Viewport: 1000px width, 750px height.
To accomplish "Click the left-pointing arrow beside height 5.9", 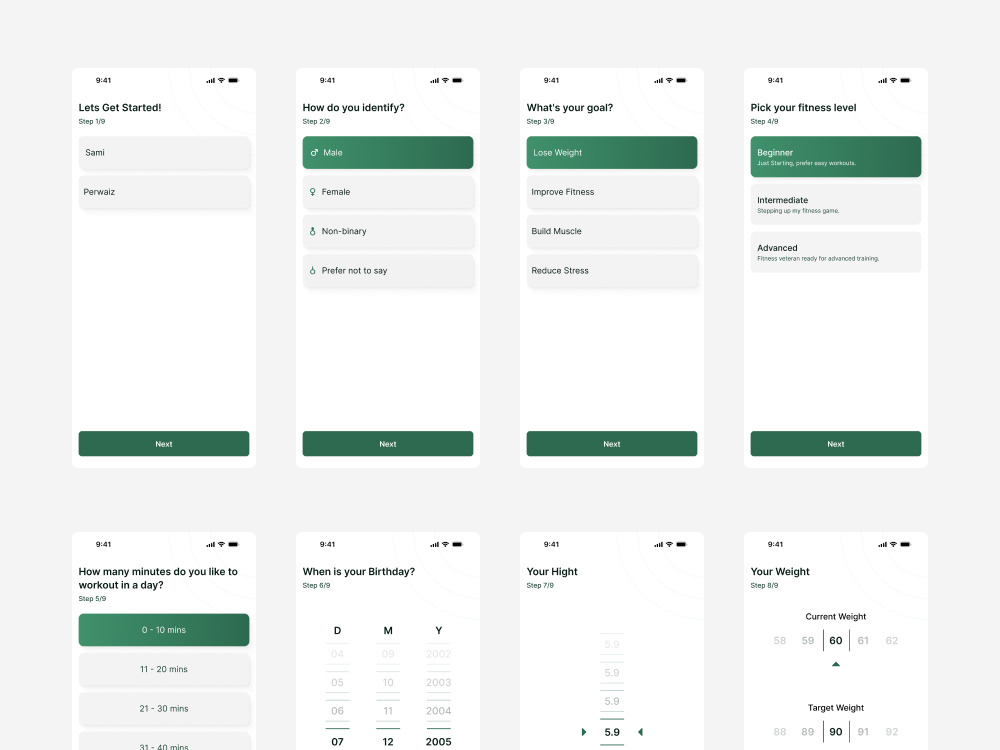I will tap(640, 732).
